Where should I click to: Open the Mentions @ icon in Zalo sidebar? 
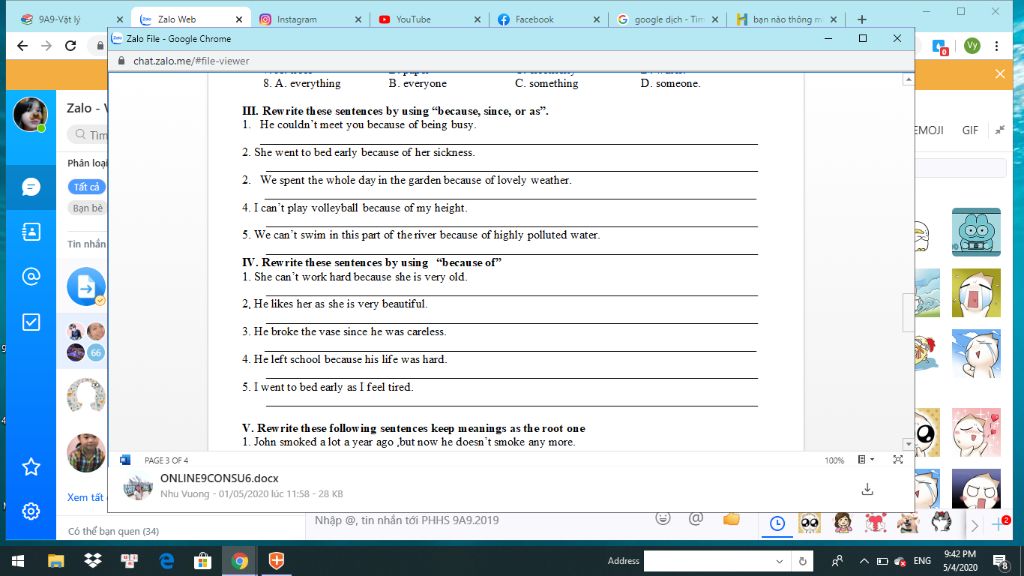31,276
